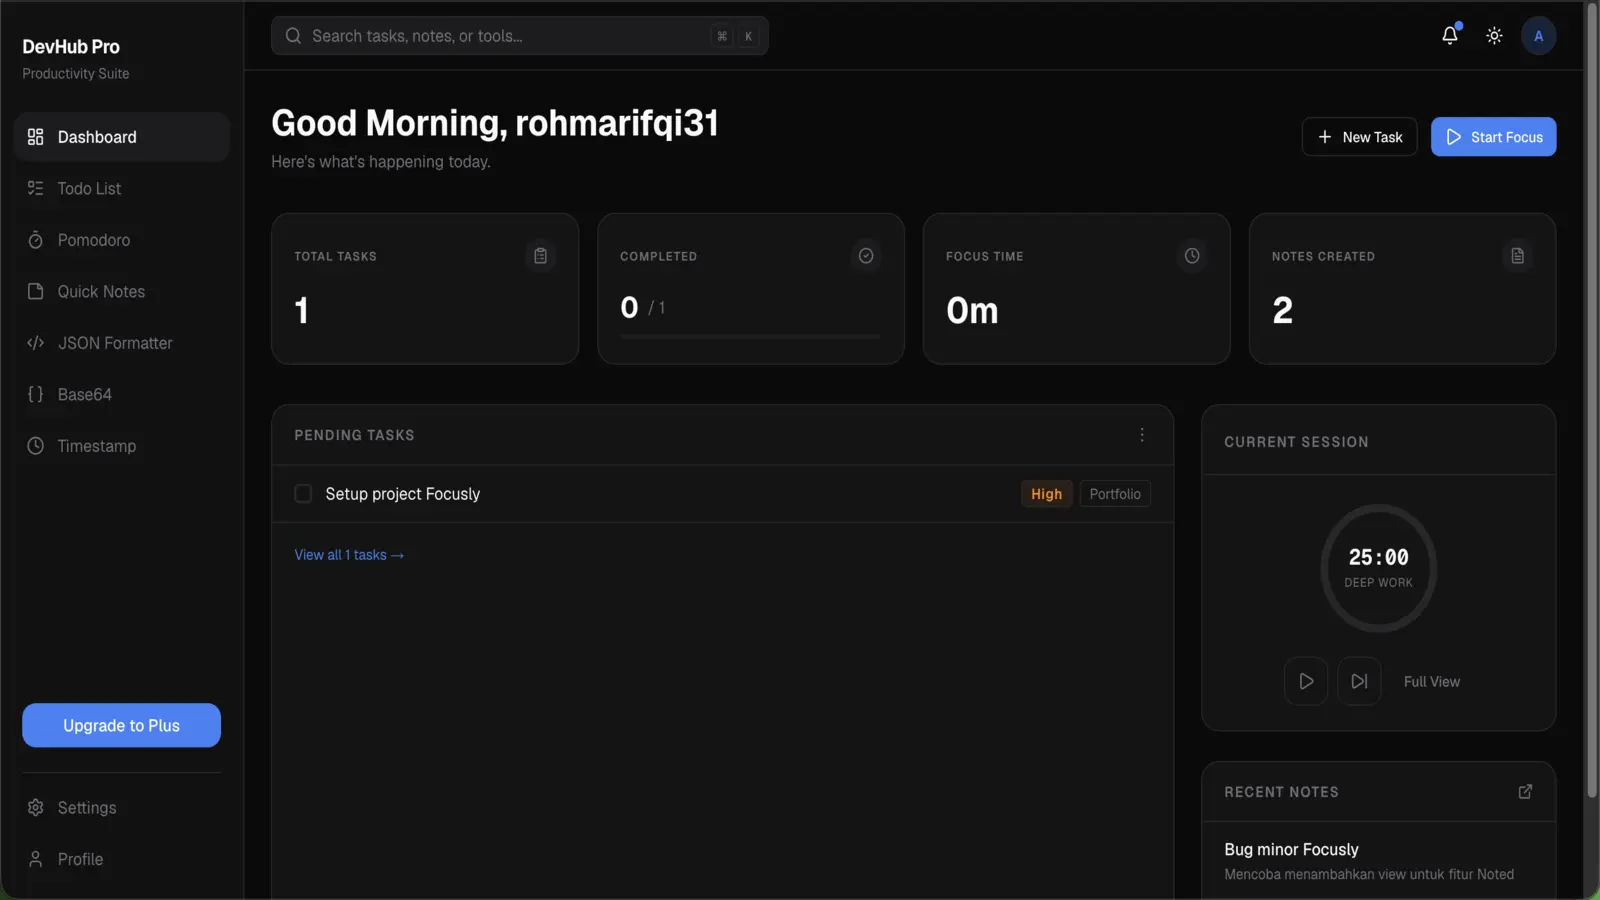Click the Start Focus button
1600x900 pixels.
[x=1493, y=137]
